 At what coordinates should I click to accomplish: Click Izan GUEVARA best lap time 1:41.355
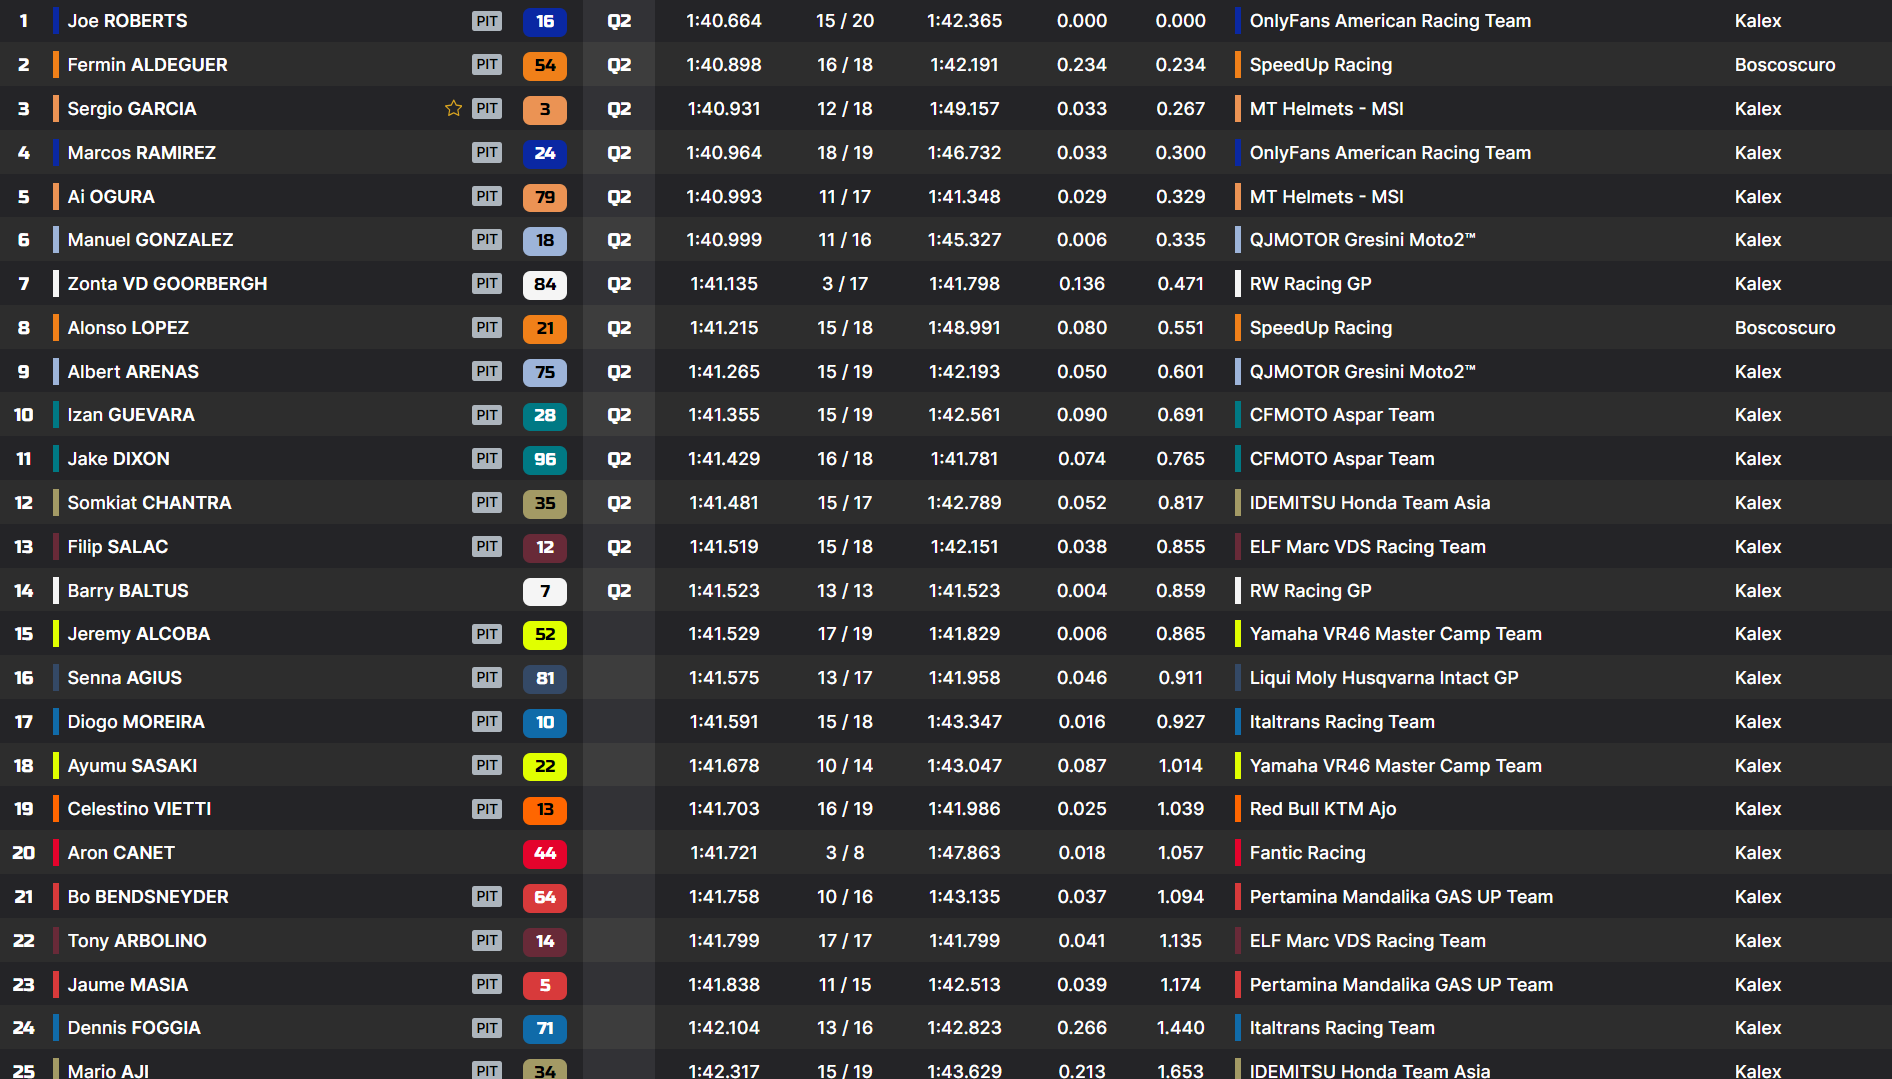723,415
